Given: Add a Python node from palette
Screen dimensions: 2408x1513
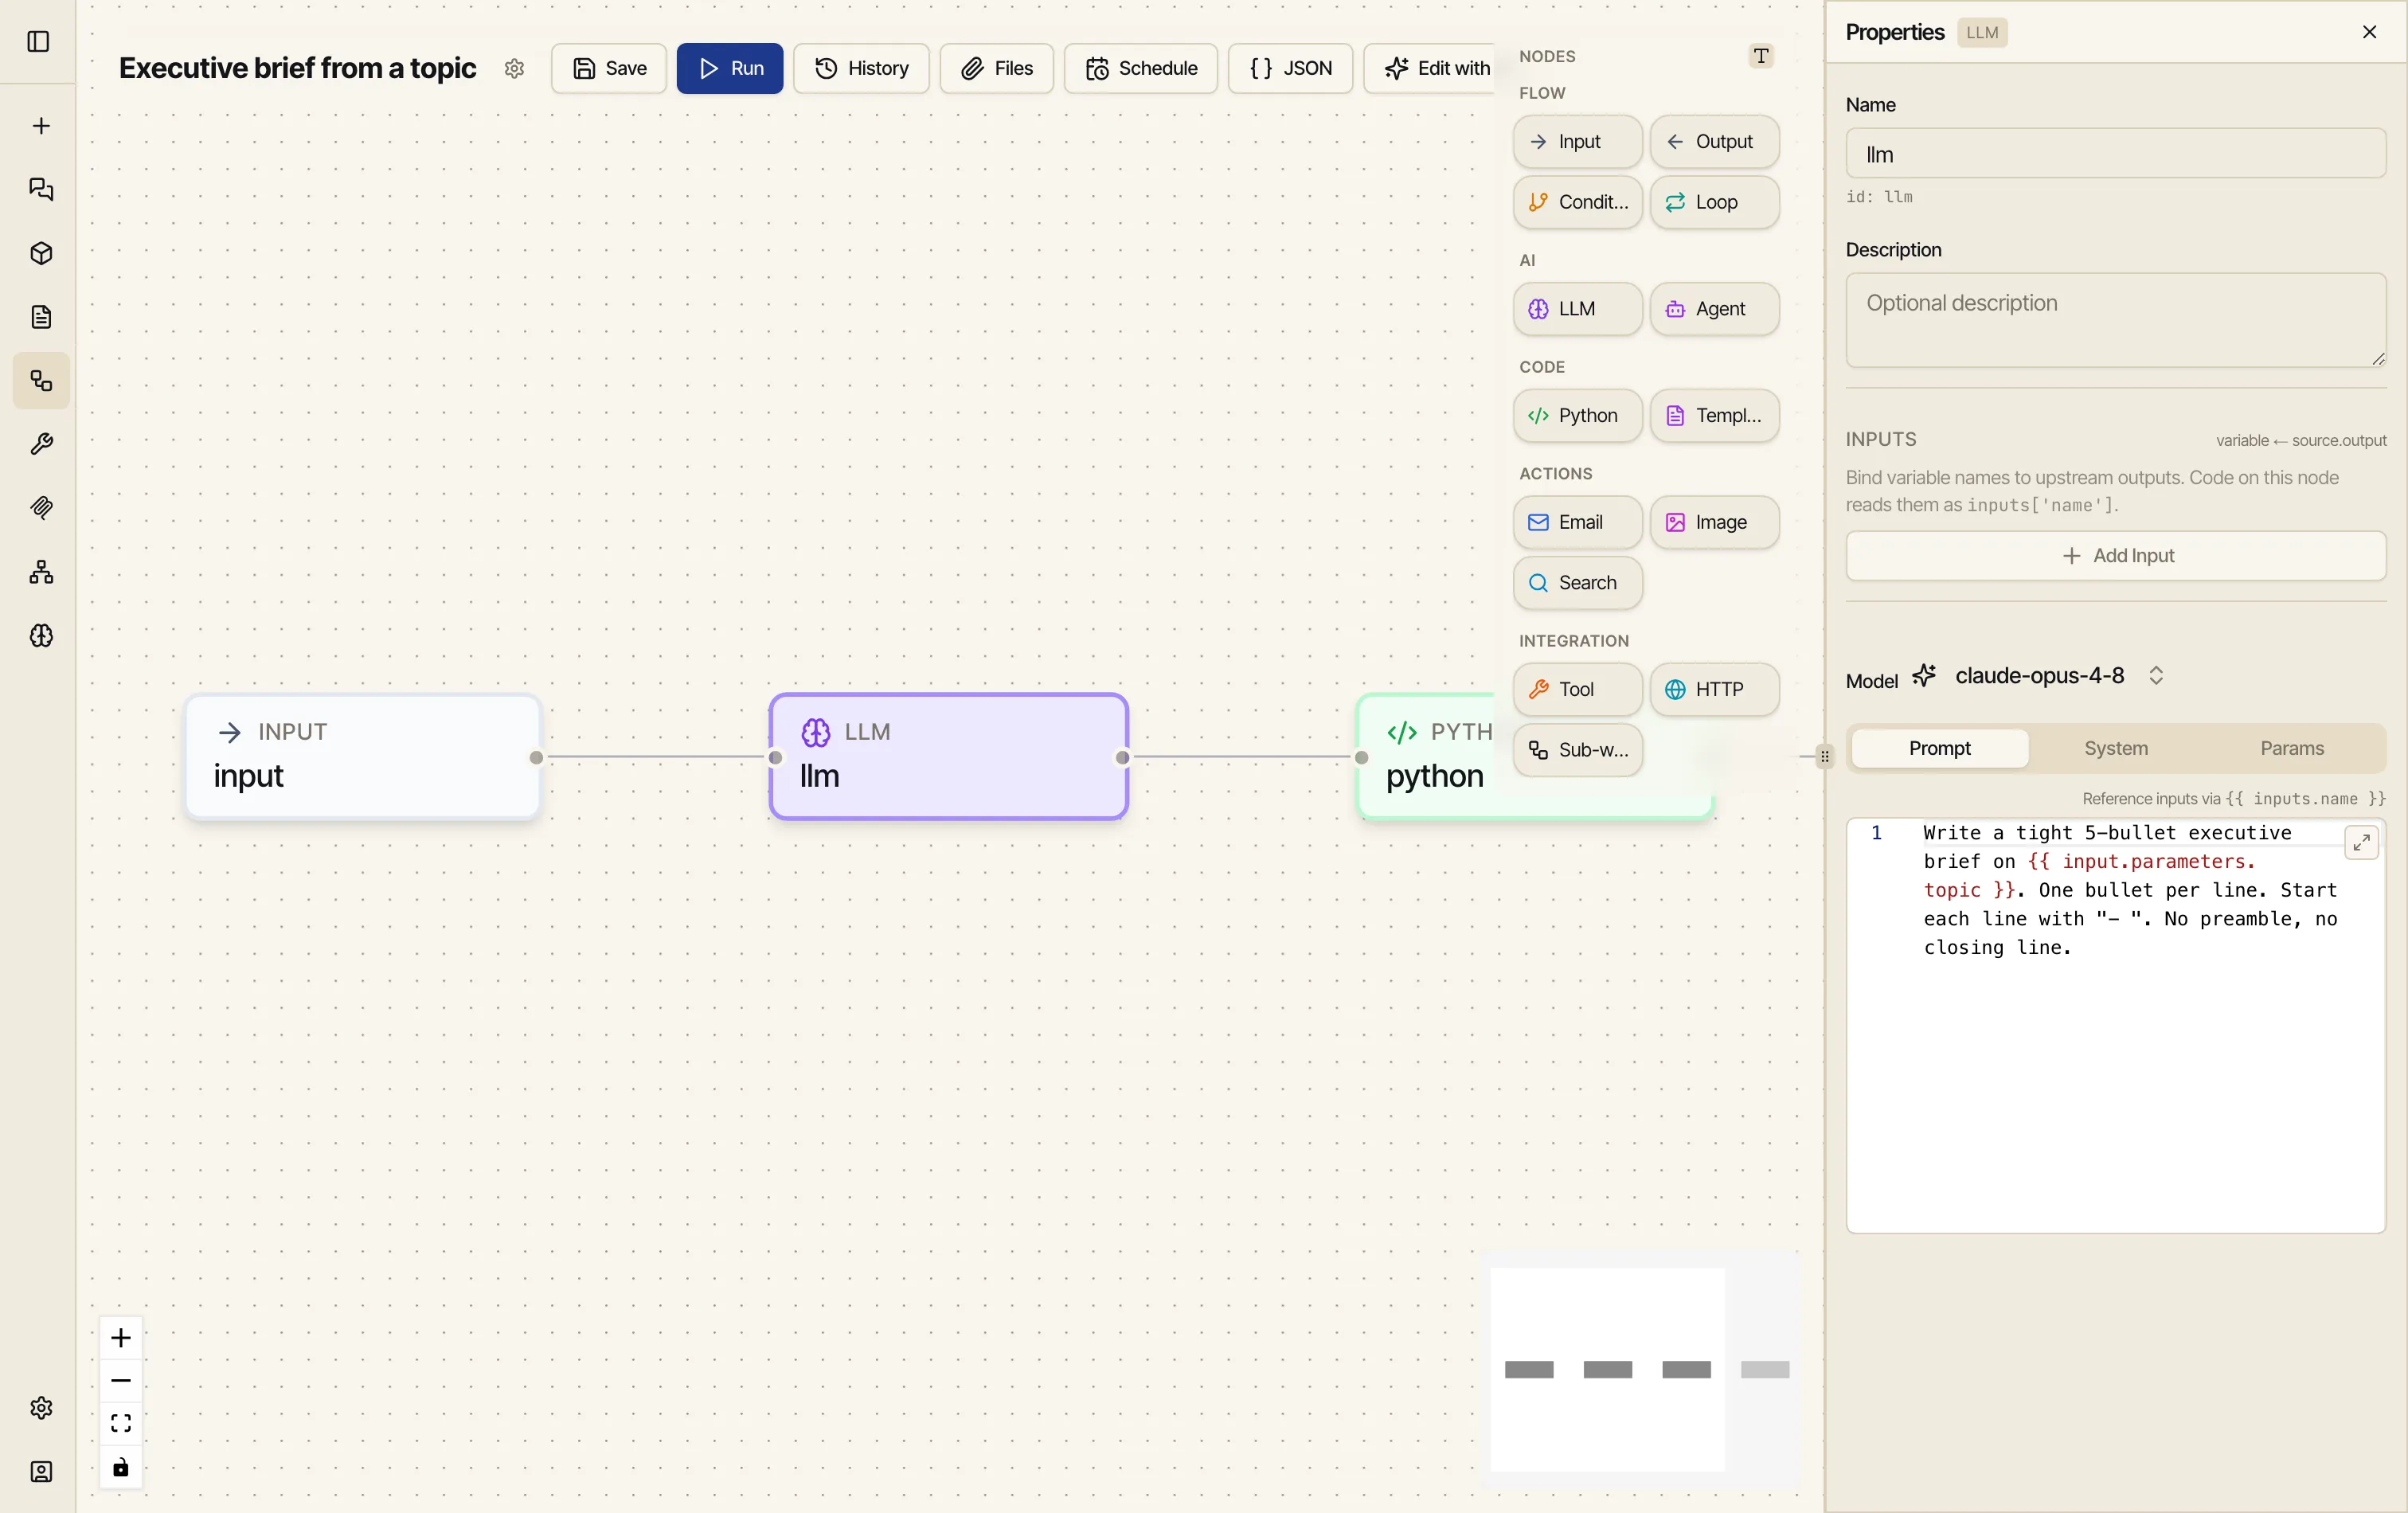Looking at the screenshot, I should (x=1577, y=416).
